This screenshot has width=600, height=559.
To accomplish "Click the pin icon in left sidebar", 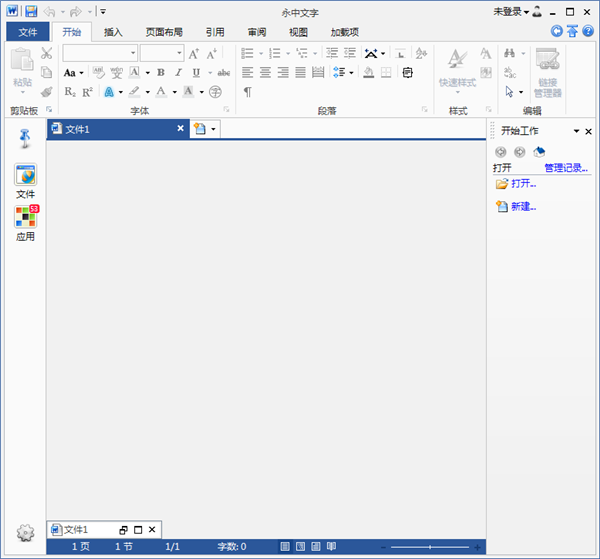I will [25, 139].
